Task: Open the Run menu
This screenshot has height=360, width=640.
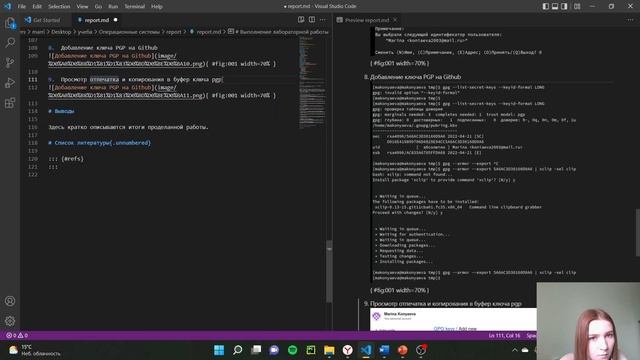Action: 113,7
